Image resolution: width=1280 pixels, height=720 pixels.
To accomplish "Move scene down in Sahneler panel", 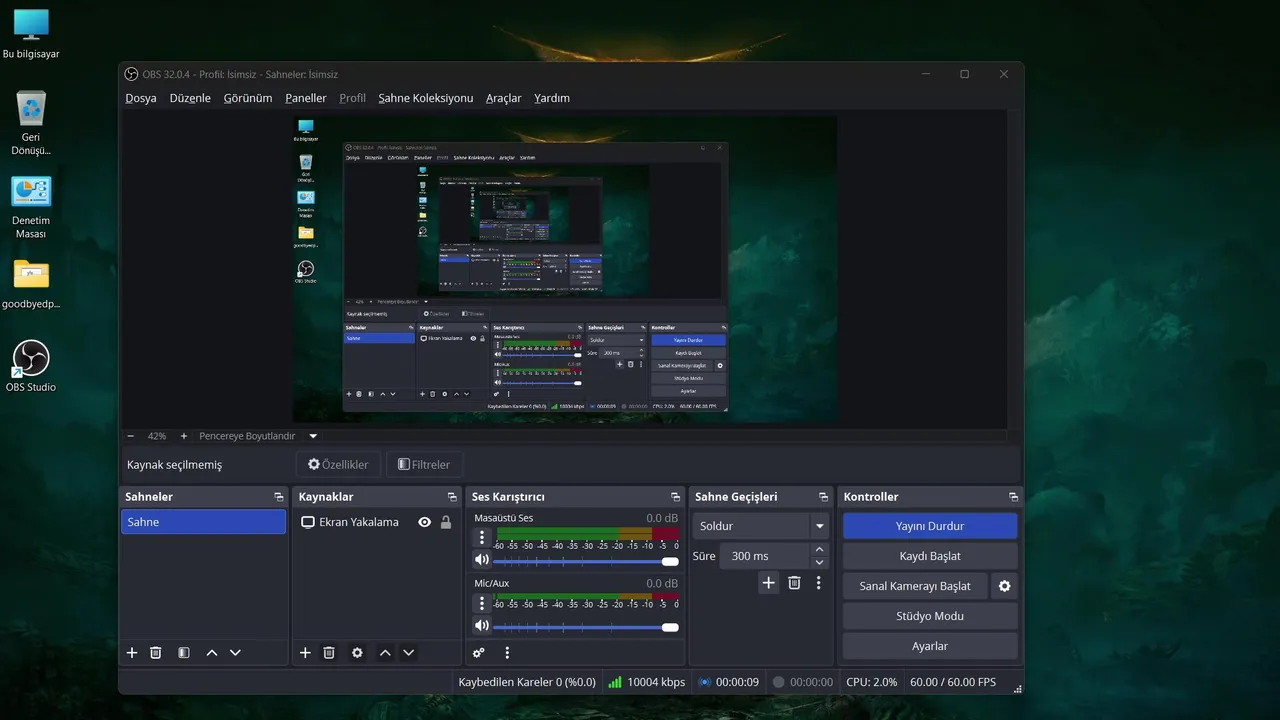I will tap(235, 653).
